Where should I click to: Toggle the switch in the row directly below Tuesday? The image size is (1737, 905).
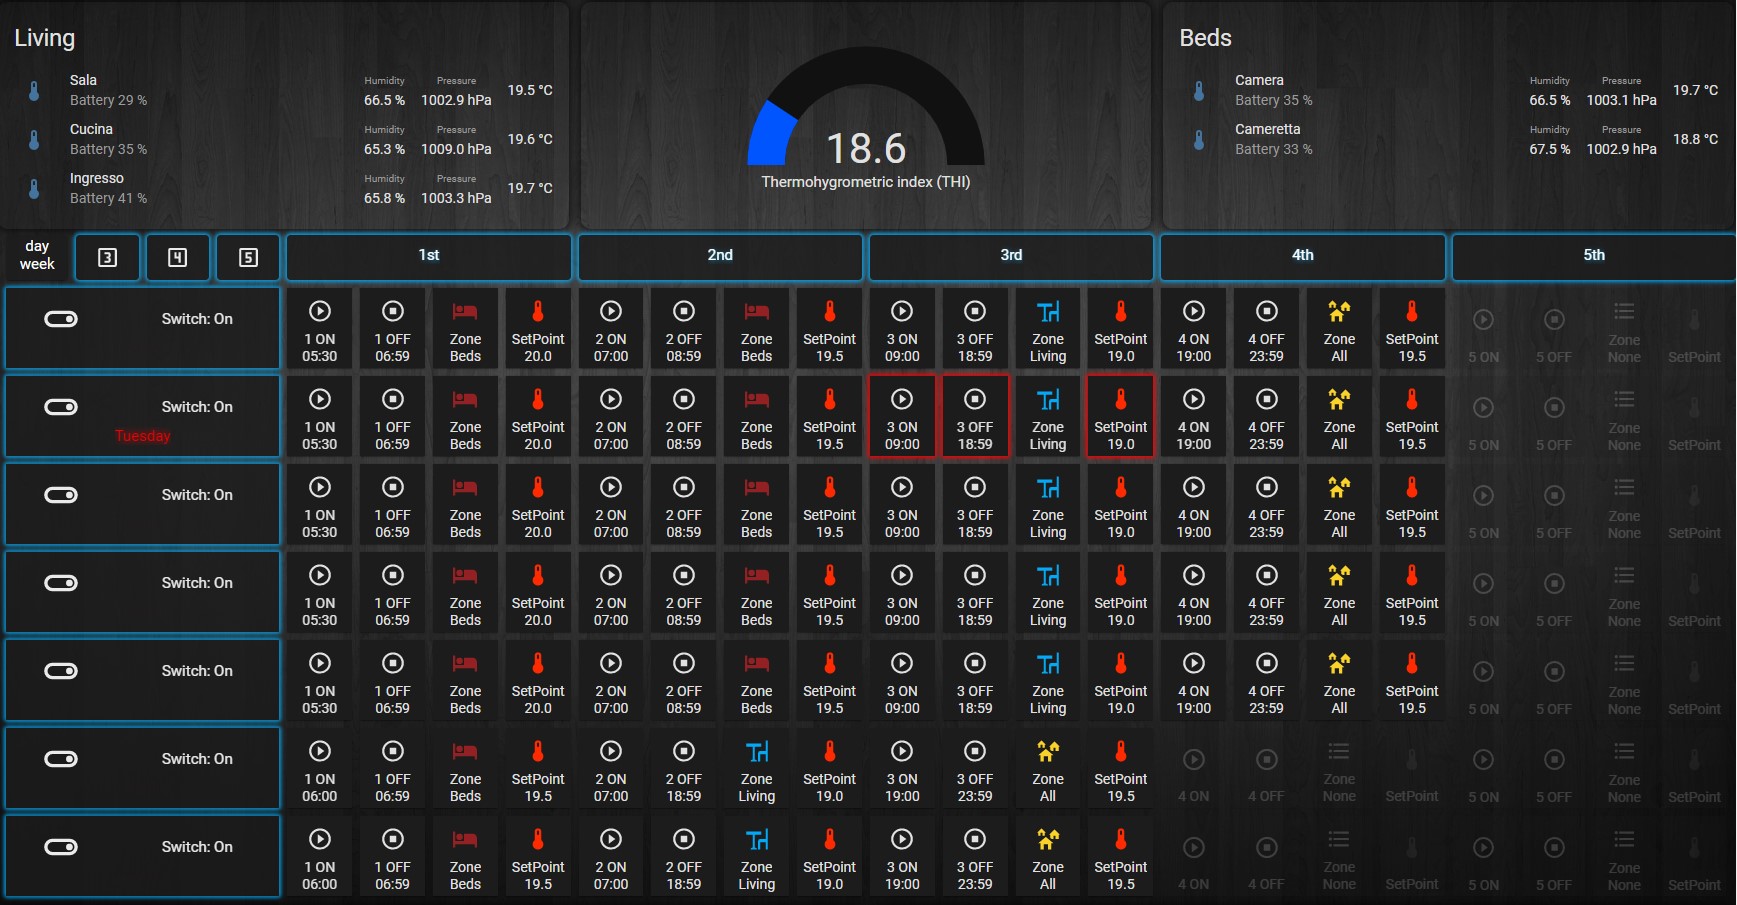61,495
